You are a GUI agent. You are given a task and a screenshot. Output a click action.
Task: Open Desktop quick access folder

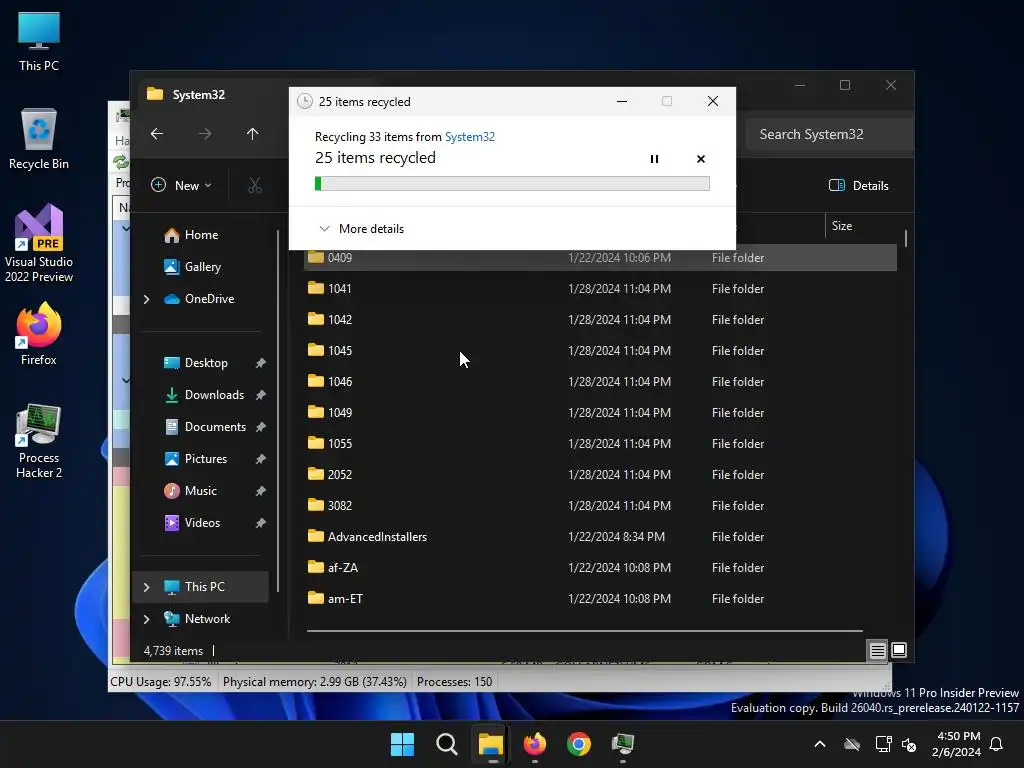tap(195, 363)
